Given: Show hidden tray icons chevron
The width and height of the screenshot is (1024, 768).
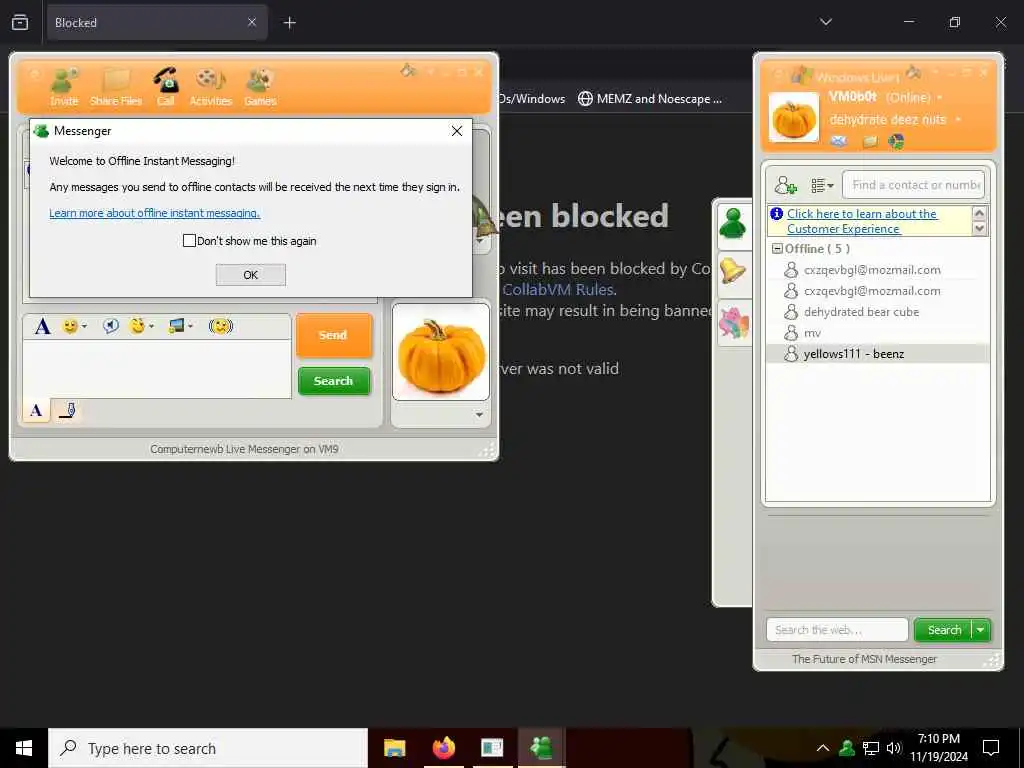Looking at the screenshot, I should (x=823, y=748).
